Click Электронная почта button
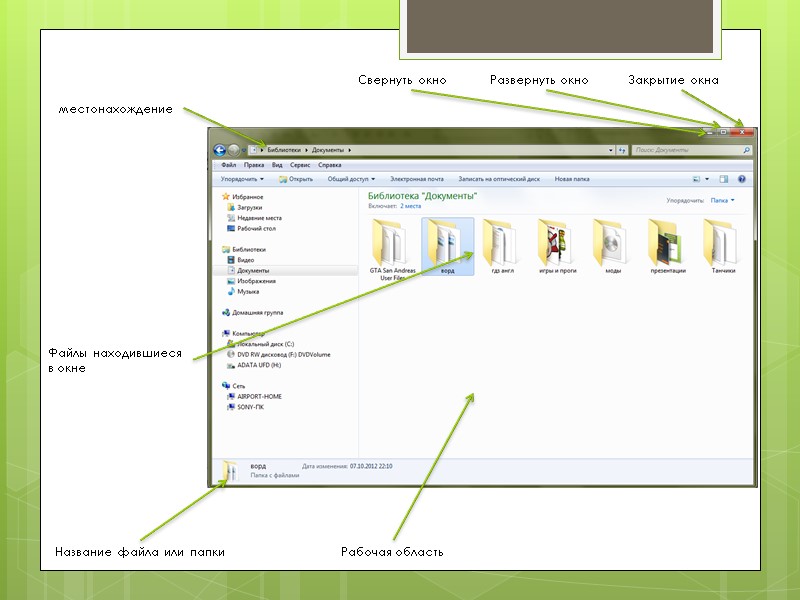 [417, 179]
